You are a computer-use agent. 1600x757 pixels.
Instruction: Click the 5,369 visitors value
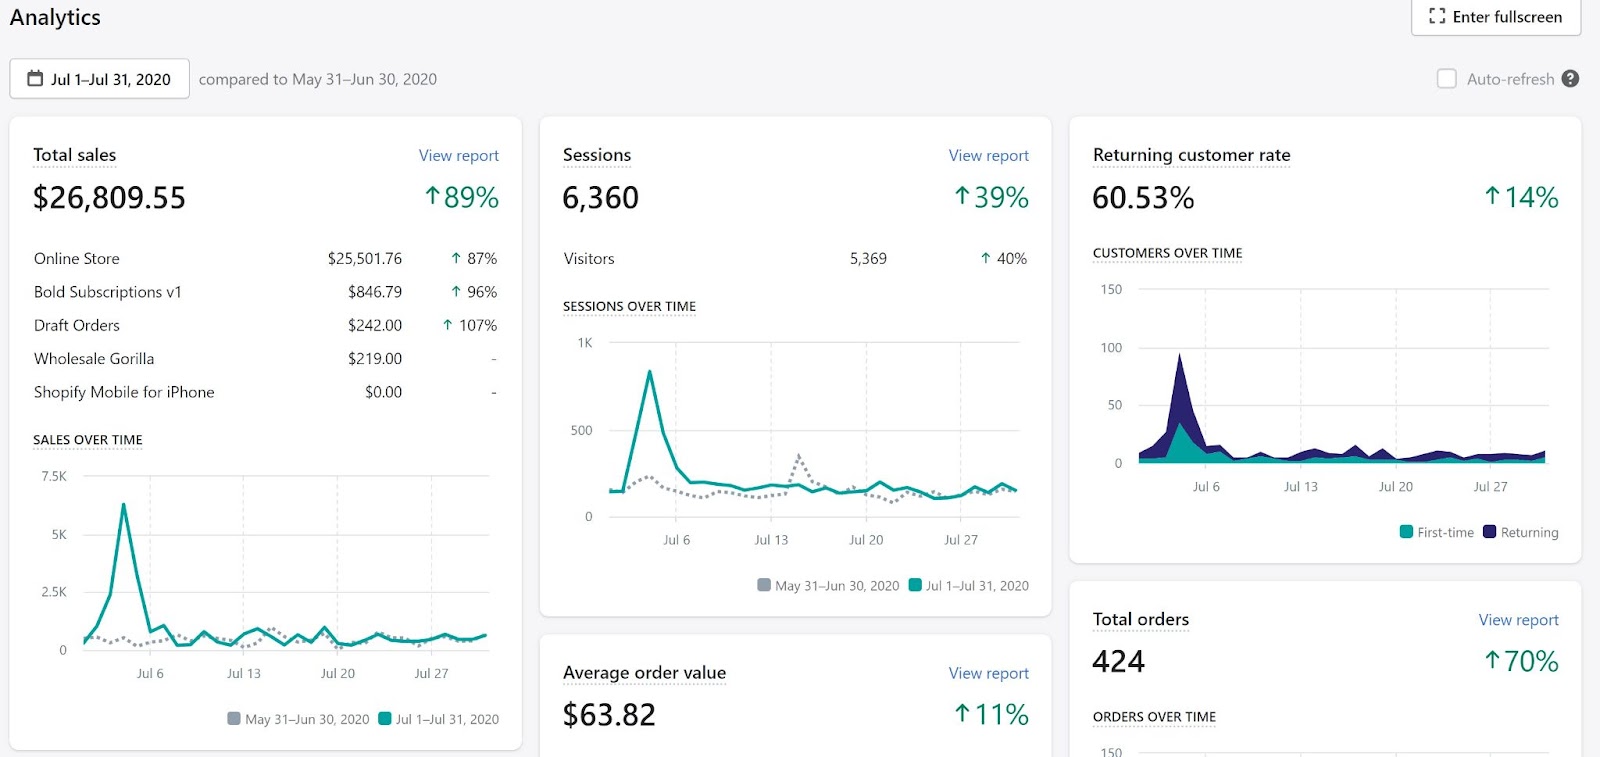(x=868, y=258)
